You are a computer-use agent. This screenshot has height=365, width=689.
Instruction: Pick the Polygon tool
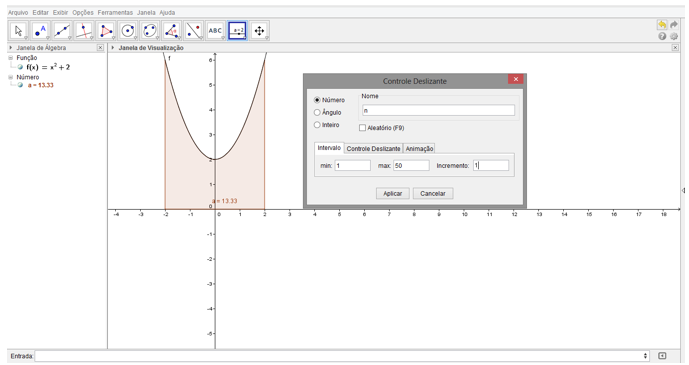click(106, 31)
